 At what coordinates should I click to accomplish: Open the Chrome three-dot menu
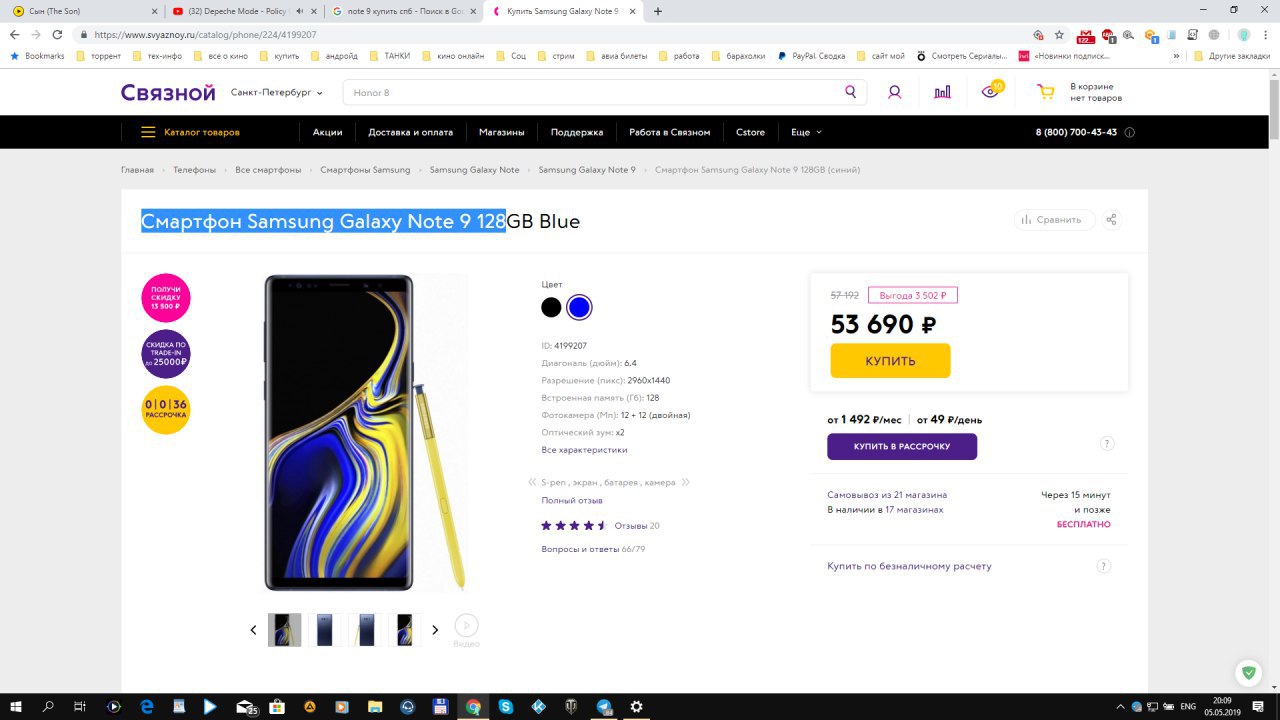click(1266, 34)
